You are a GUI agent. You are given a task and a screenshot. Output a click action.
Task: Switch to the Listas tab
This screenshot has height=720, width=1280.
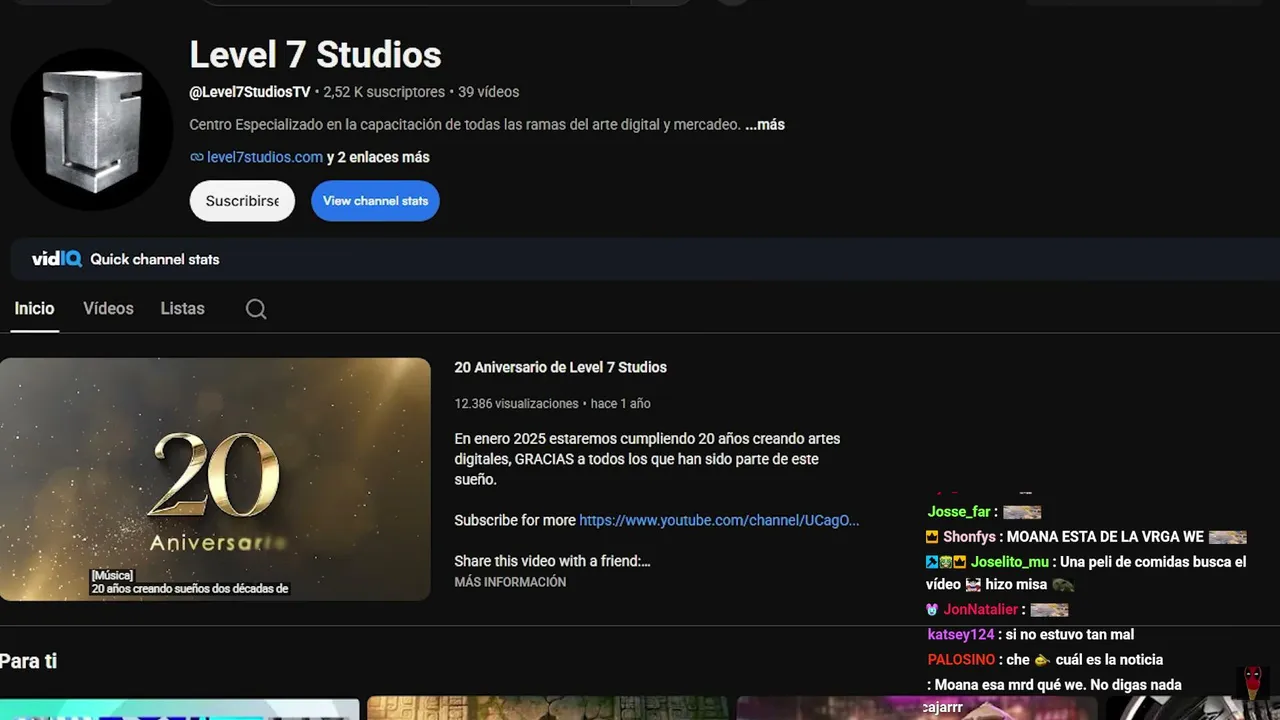point(182,309)
